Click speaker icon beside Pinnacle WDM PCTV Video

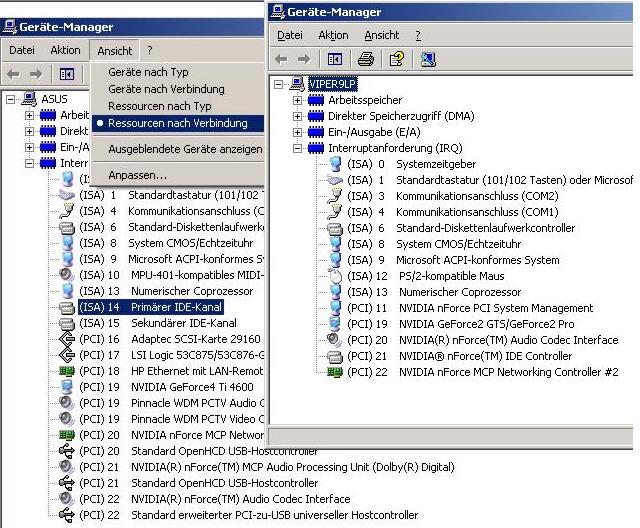point(66,419)
